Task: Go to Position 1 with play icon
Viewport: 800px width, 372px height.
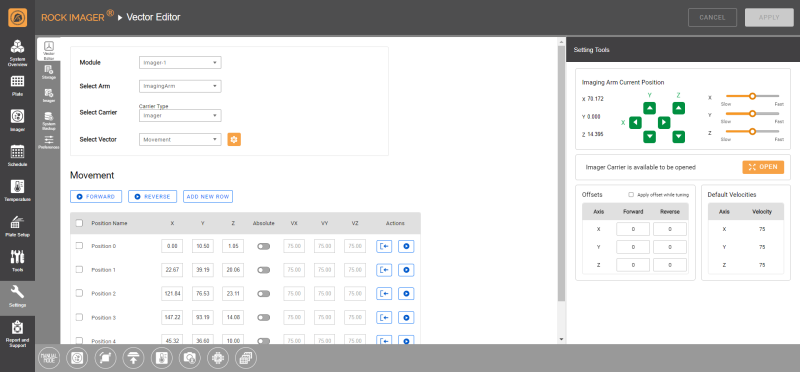Action: coord(406,270)
